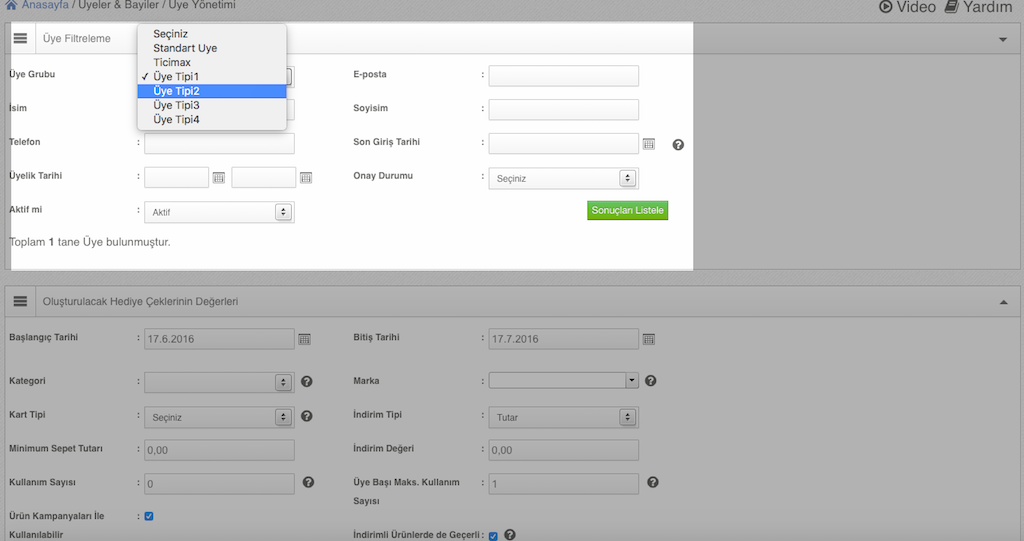Choose Ticimax option in the dropdown list
Image resolution: width=1024 pixels, height=541 pixels.
pyautogui.click(x=172, y=62)
